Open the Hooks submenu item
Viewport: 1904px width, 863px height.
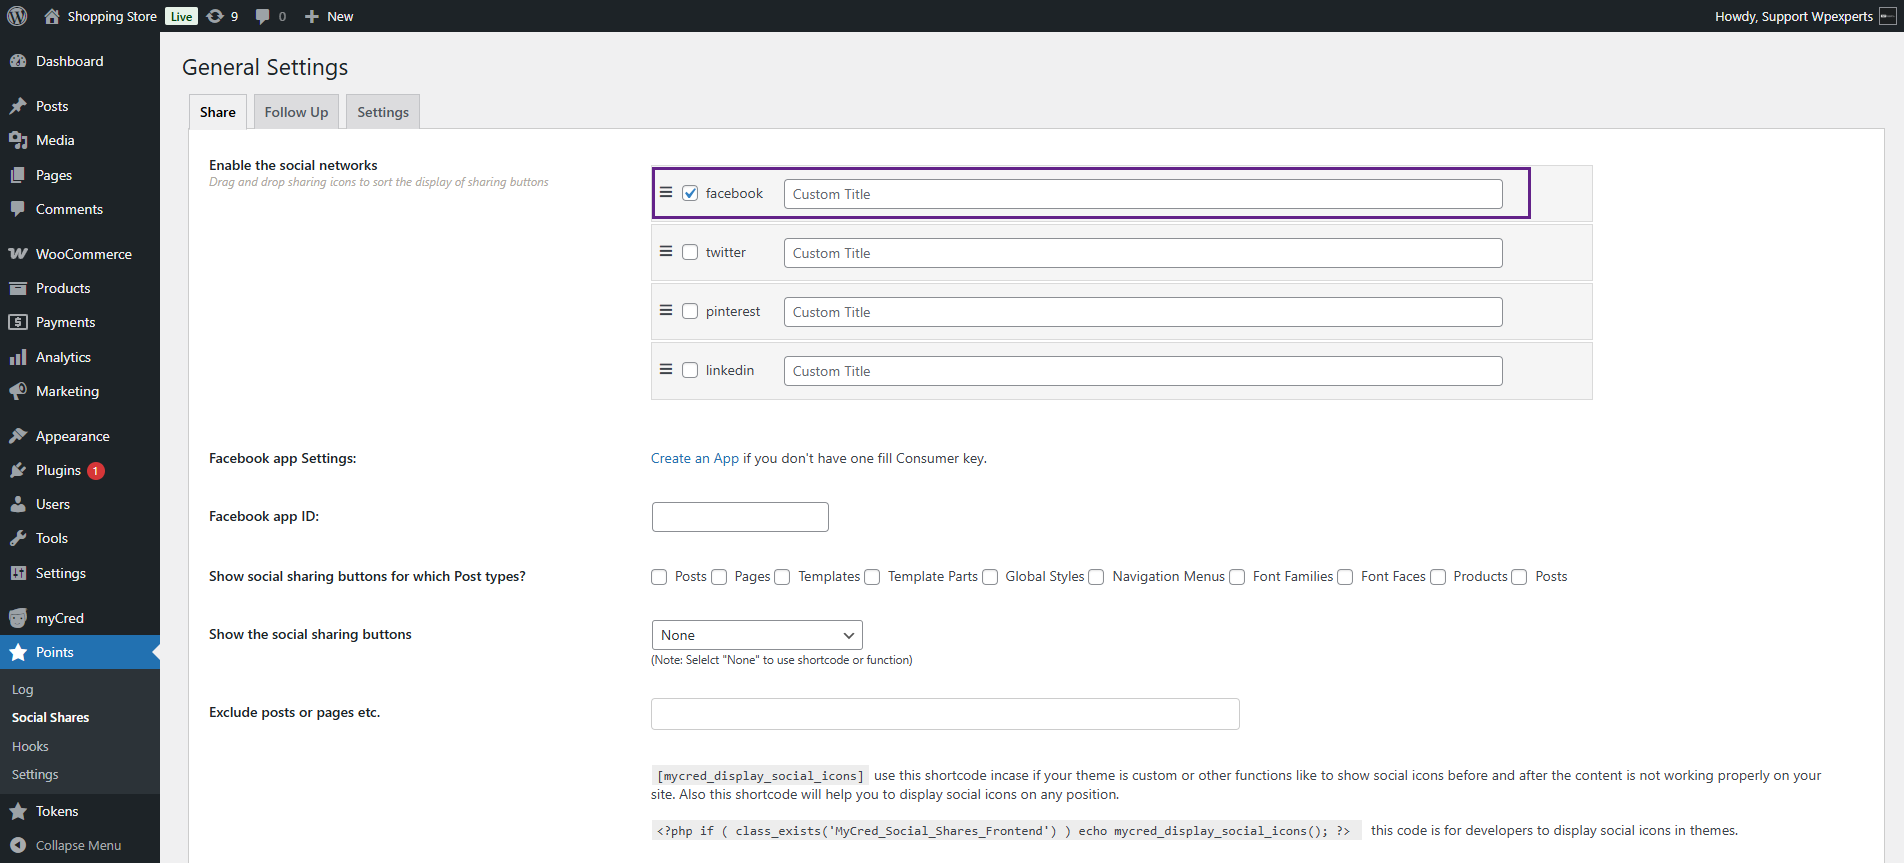point(30,746)
